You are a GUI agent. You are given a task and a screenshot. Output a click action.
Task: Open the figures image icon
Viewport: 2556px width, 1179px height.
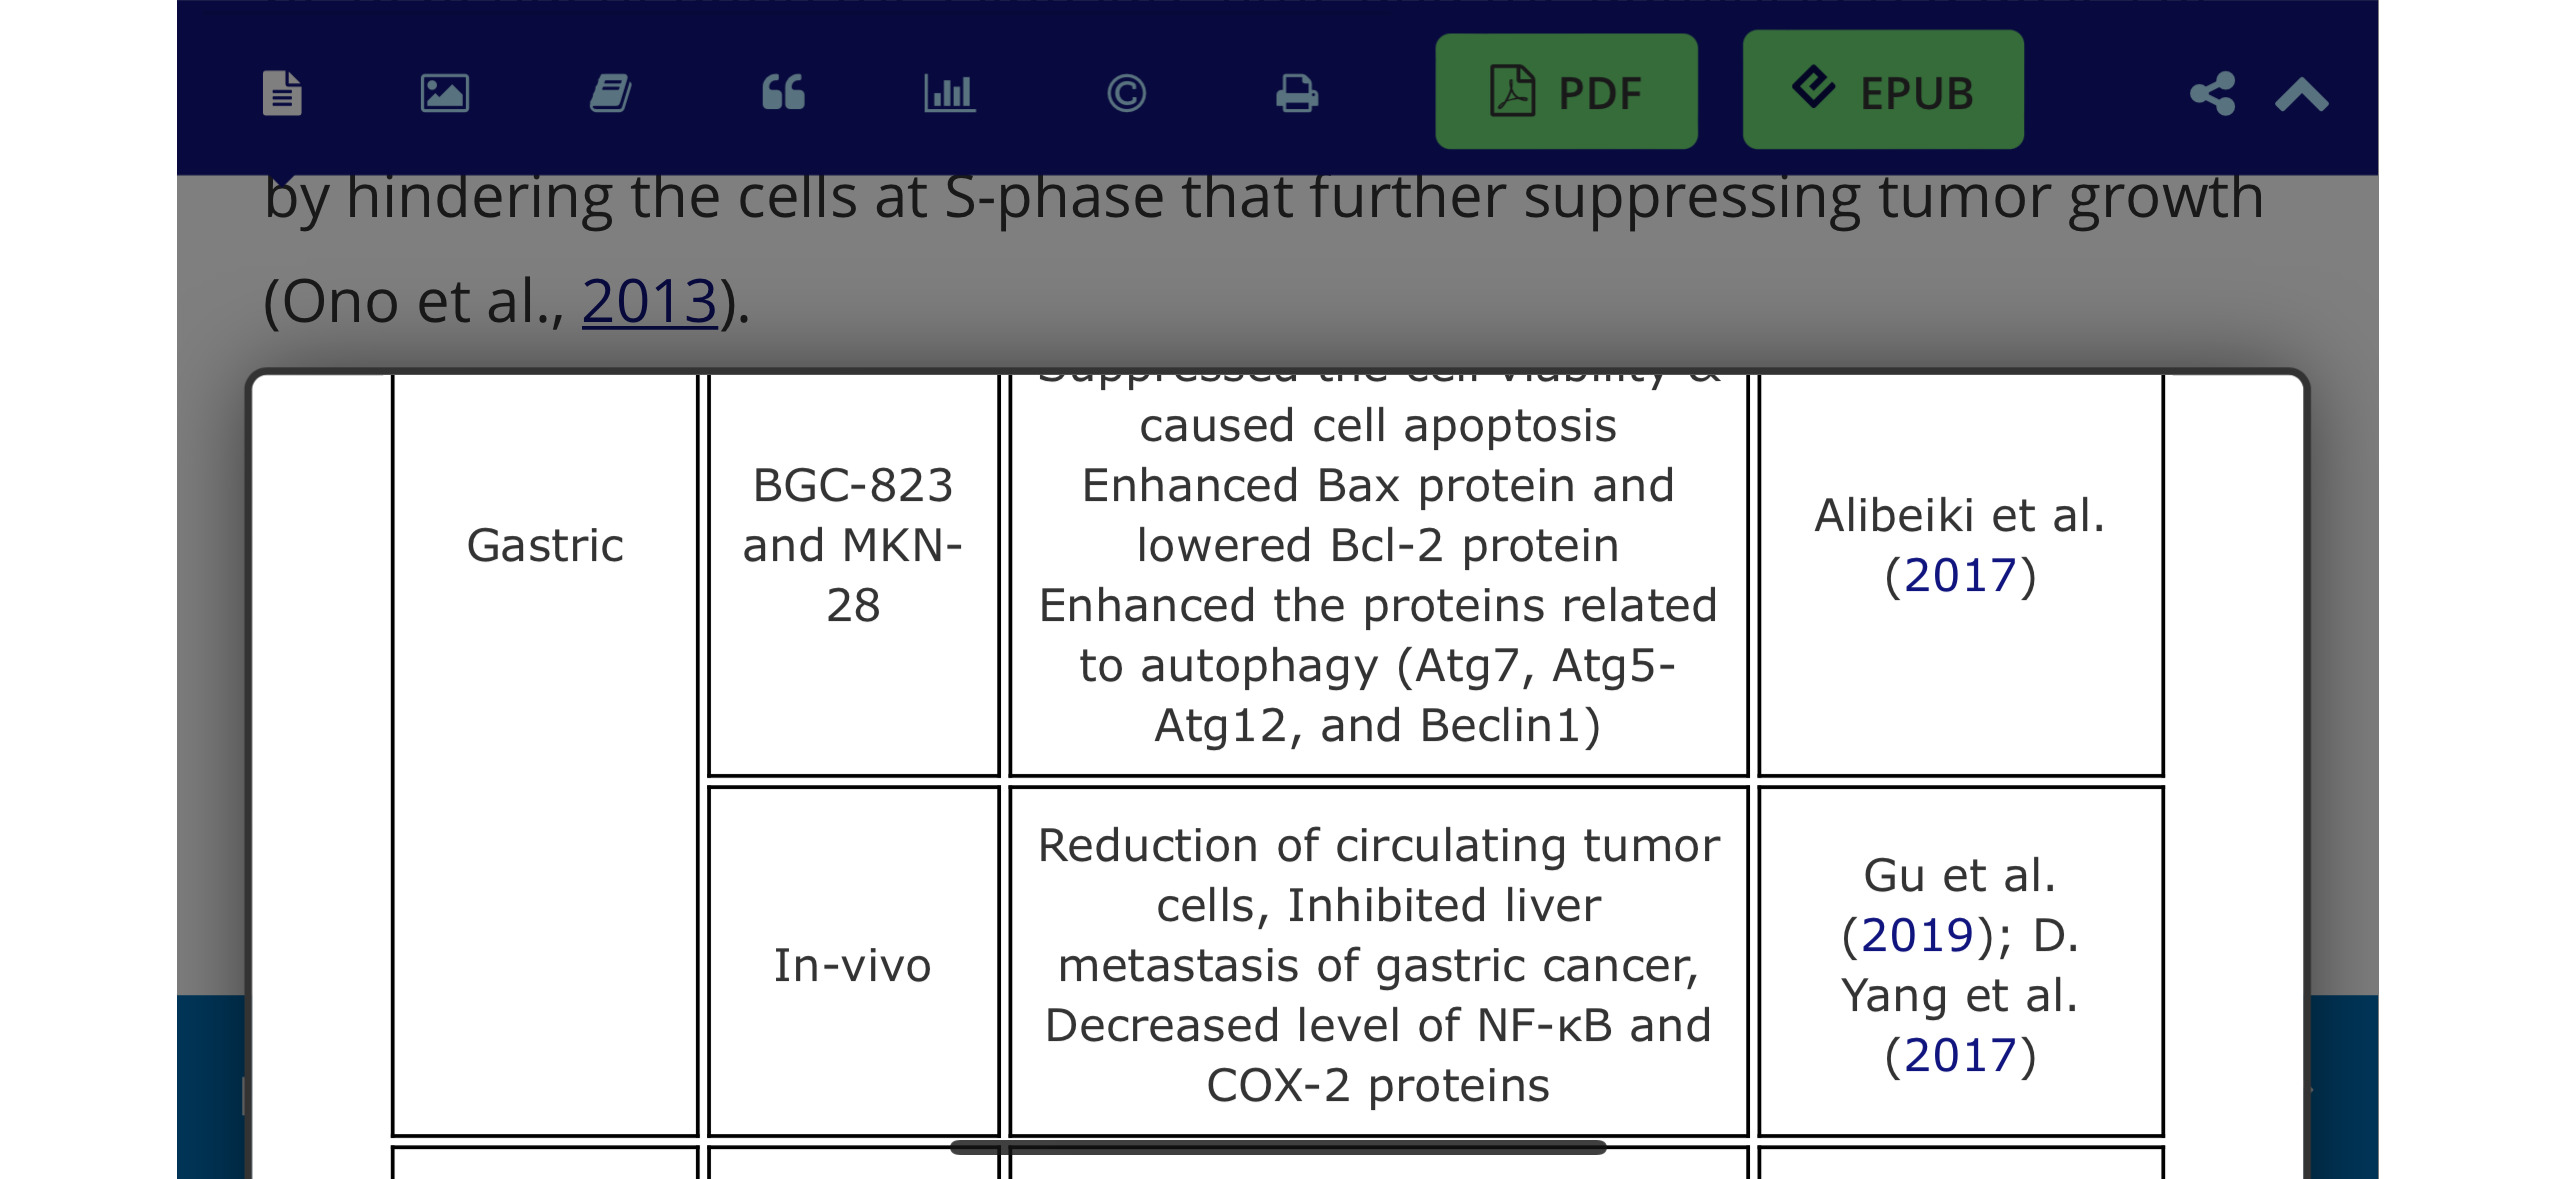pyautogui.click(x=445, y=93)
